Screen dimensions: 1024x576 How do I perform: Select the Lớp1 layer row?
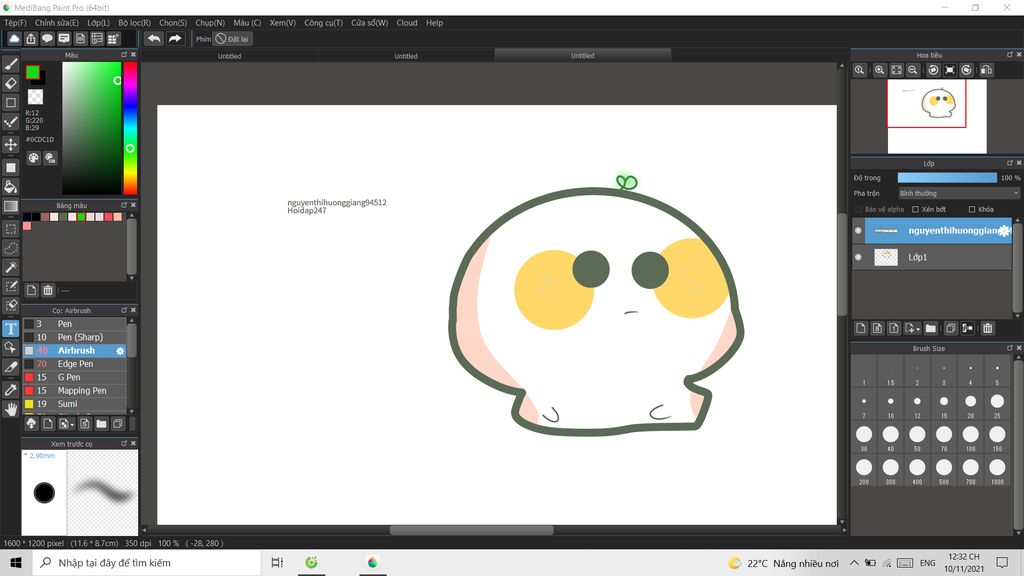pyautogui.click(x=938, y=257)
